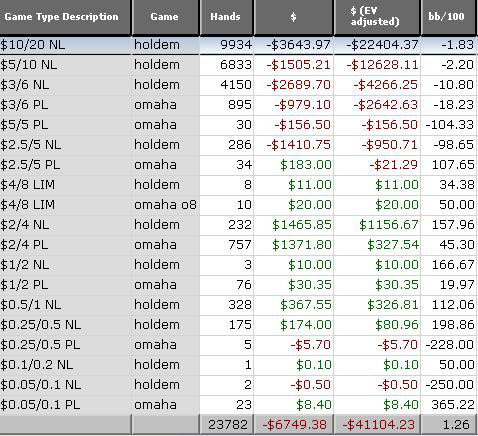Click the -$21.29 EV adjusted cell
The height and width of the screenshot is (436, 478).
click(377, 165)
